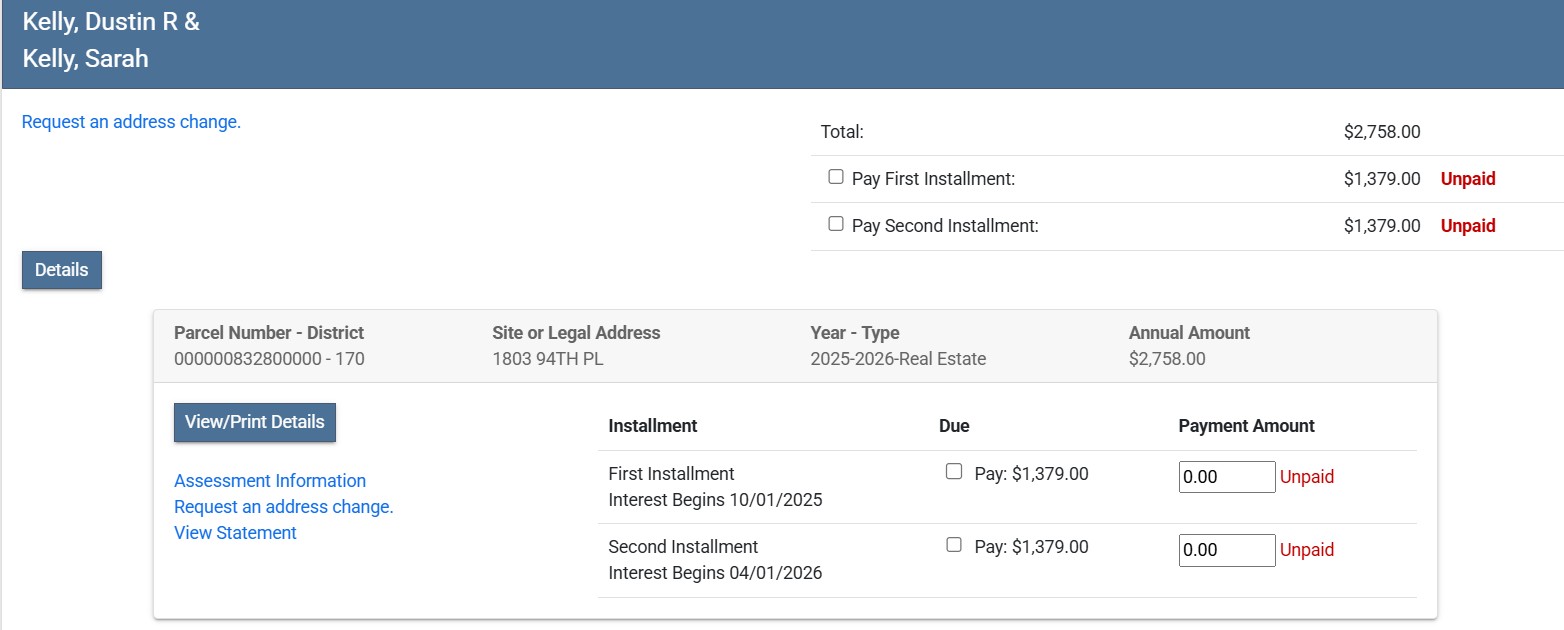Open View/Print Details

click(255, 422)
